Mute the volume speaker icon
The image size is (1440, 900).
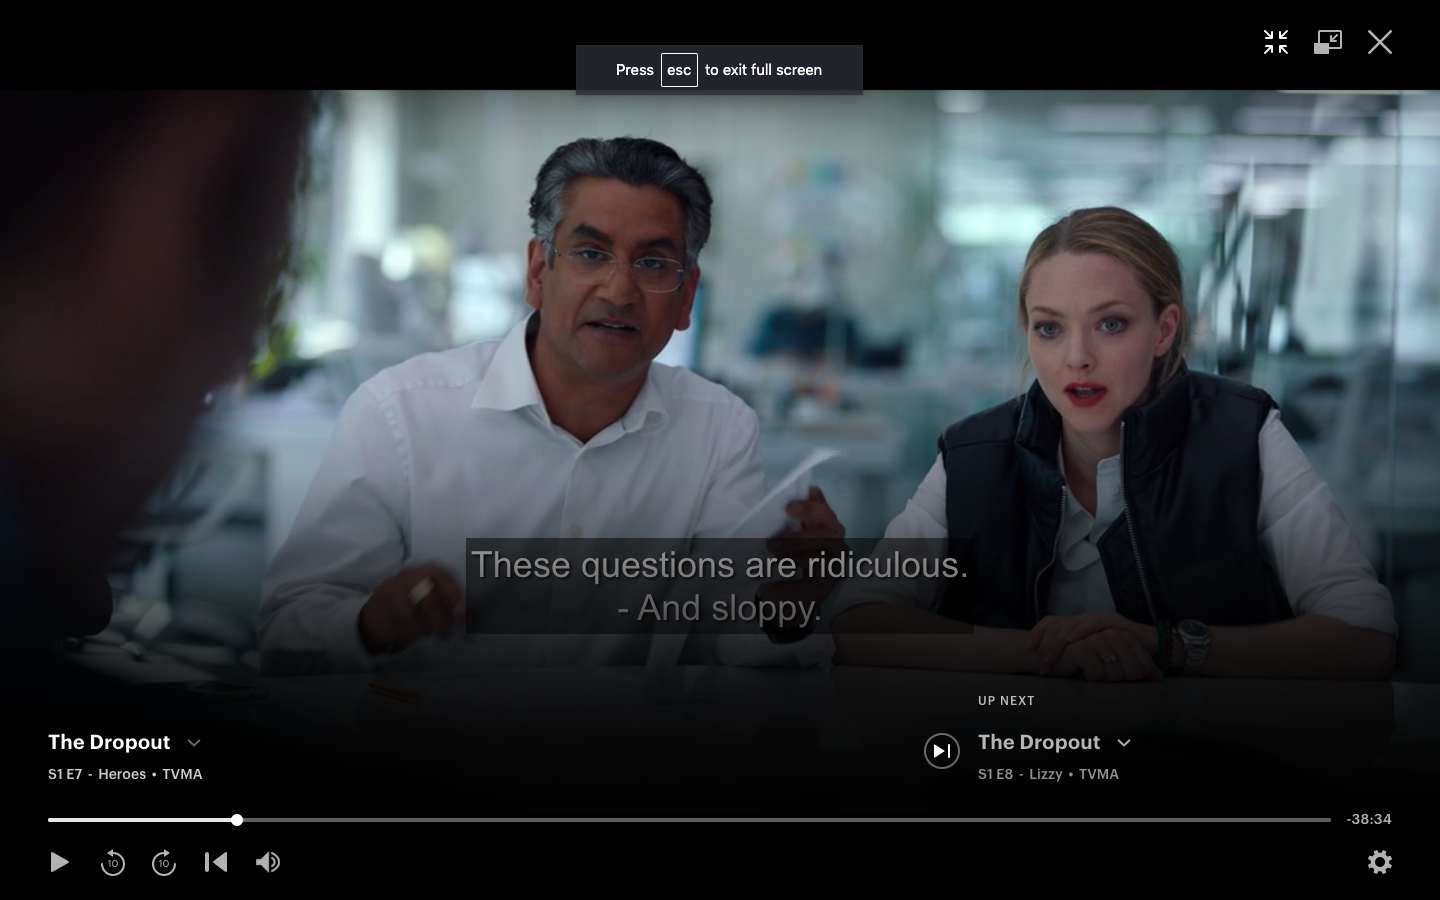tap(268, 862)
